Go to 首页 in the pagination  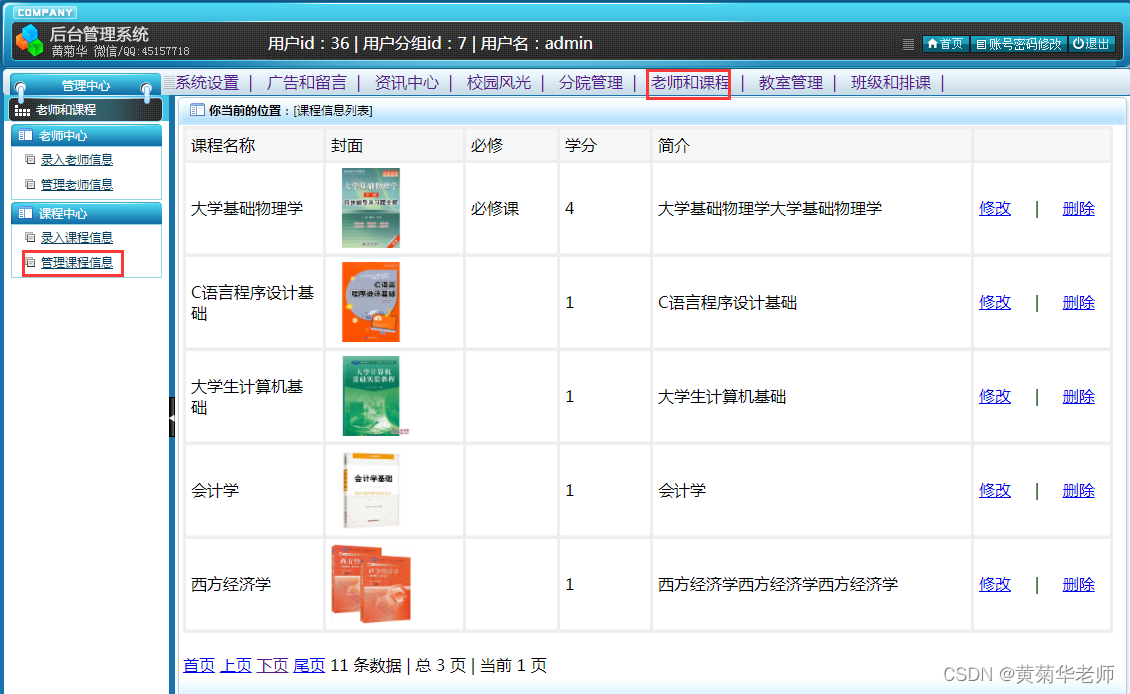tap(199, 665)
